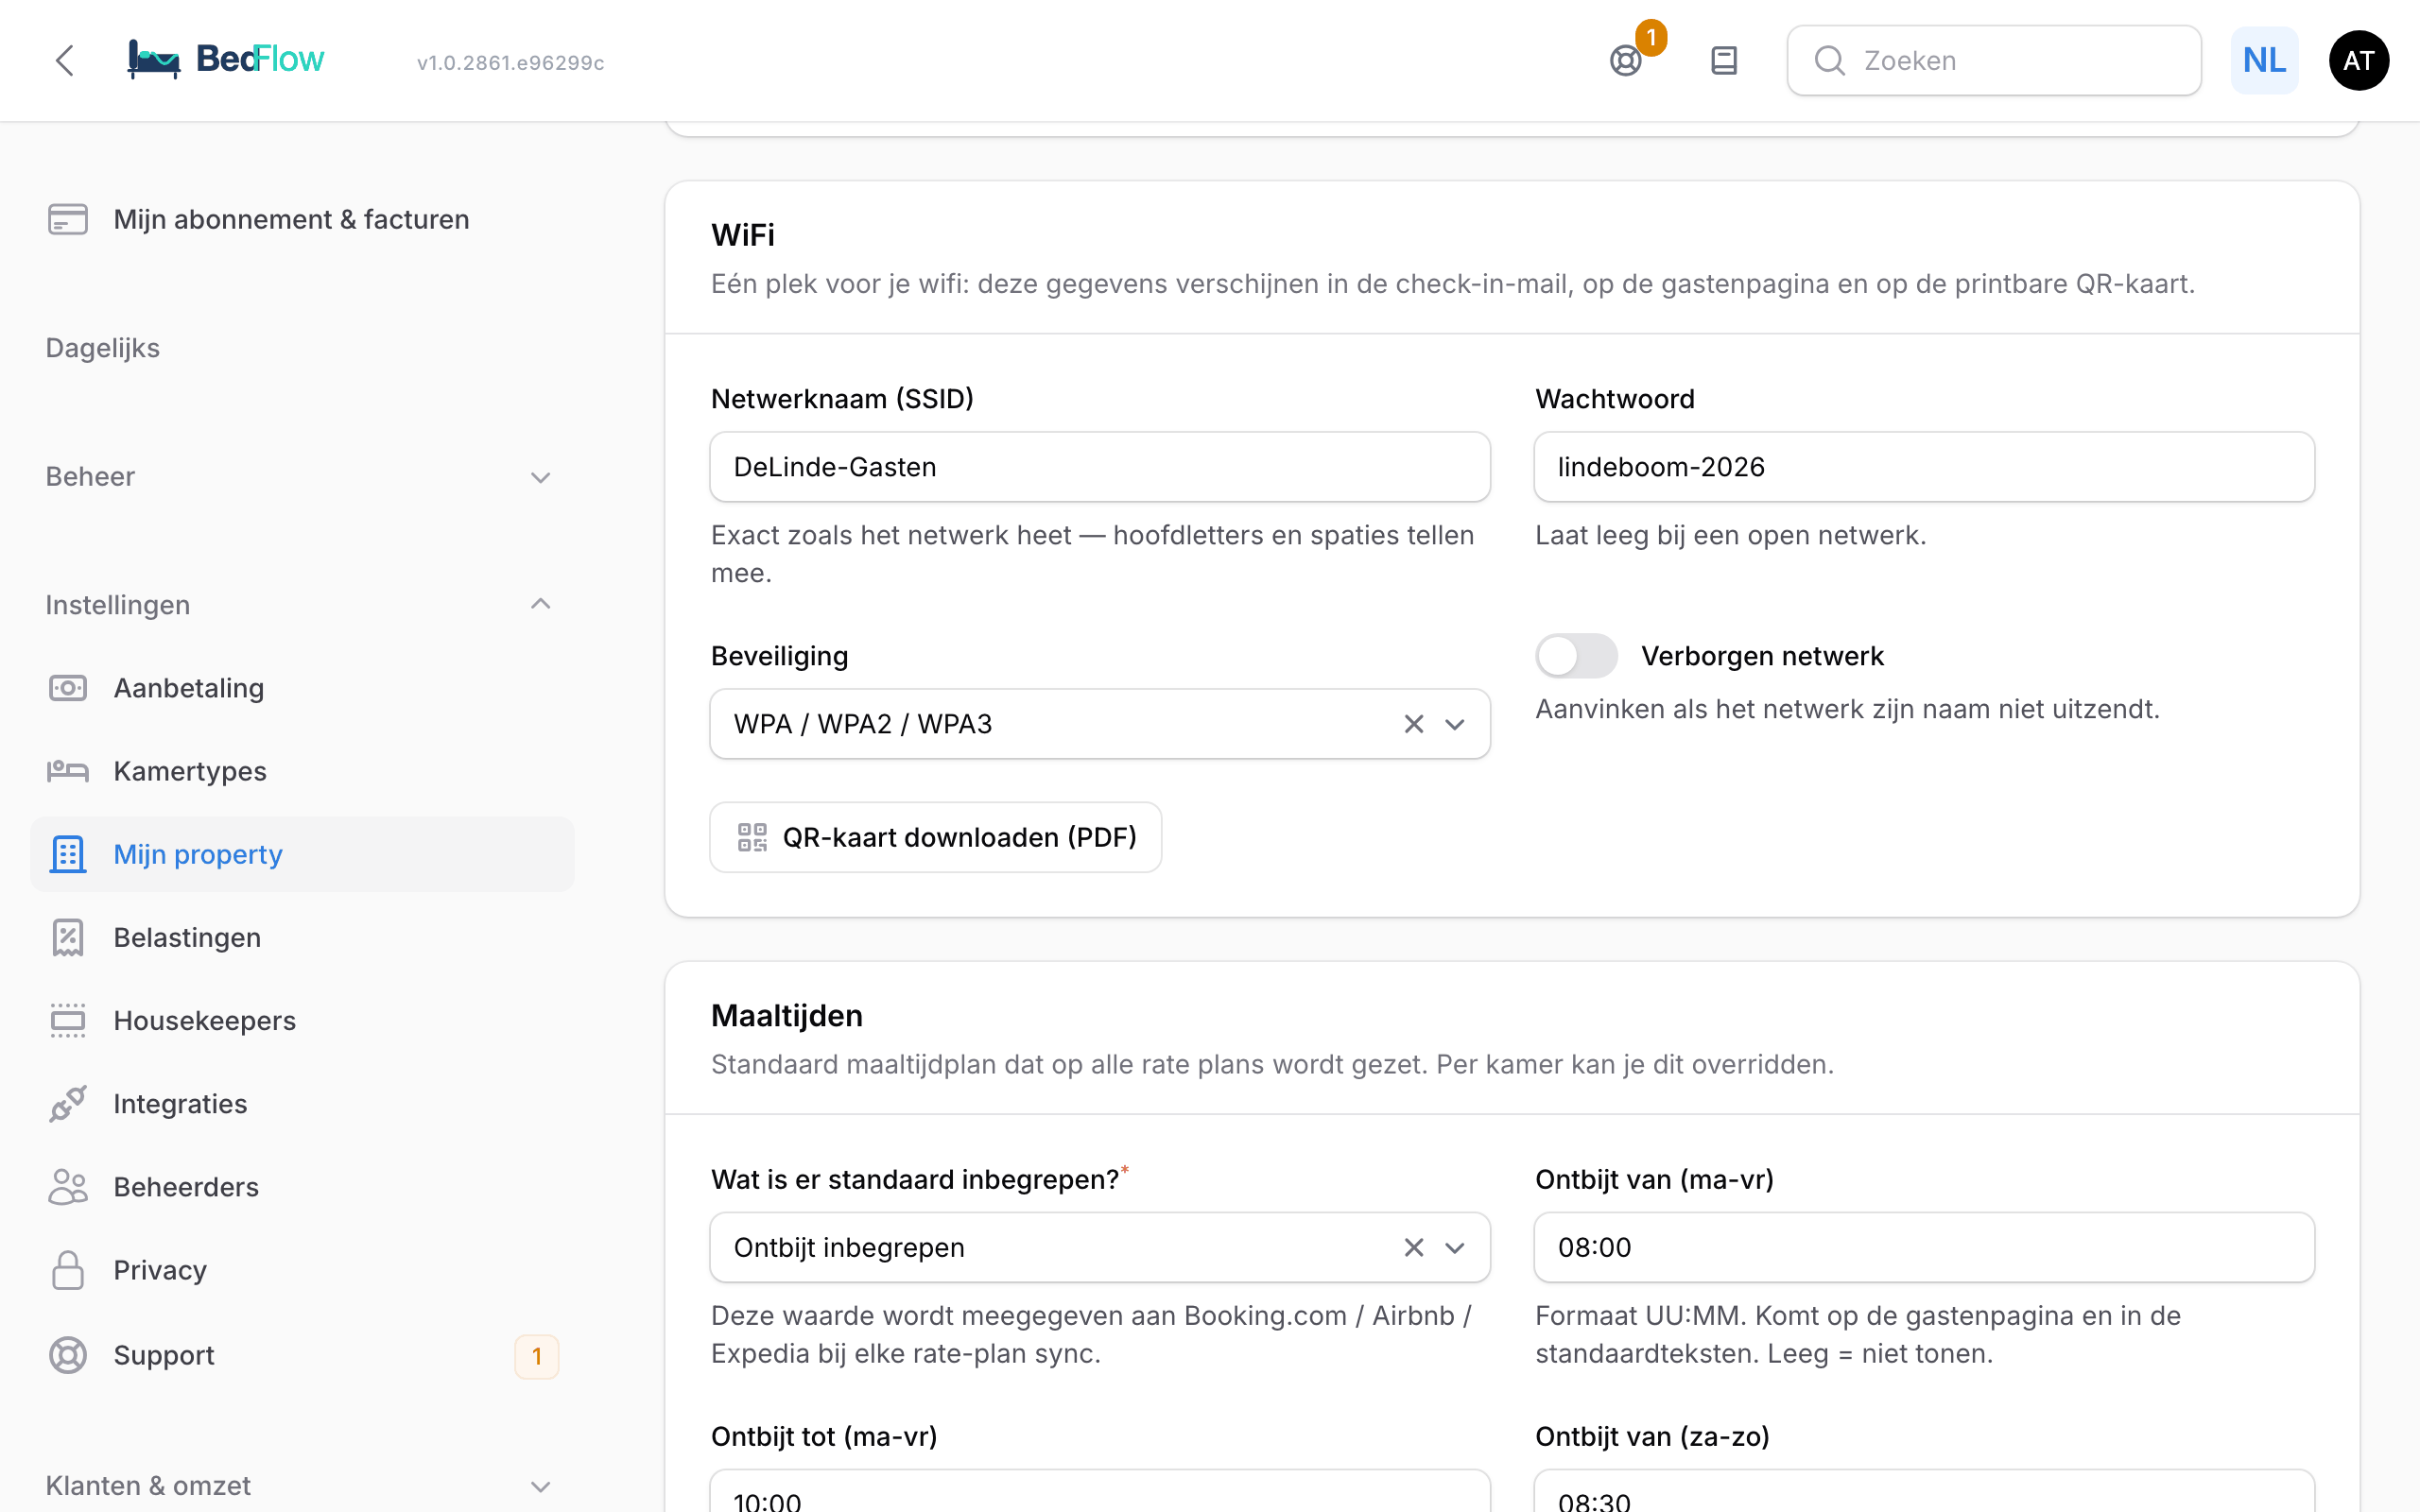This screenshot has height=1512, width=2420.
Task: Click the back arrow icon
Action: (65, 60)
